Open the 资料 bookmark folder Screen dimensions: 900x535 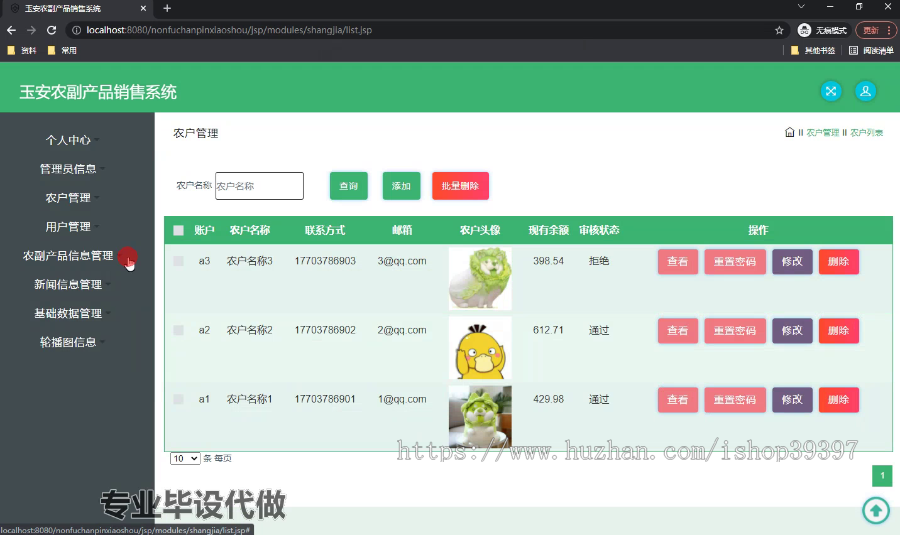[x=22, y=51]
